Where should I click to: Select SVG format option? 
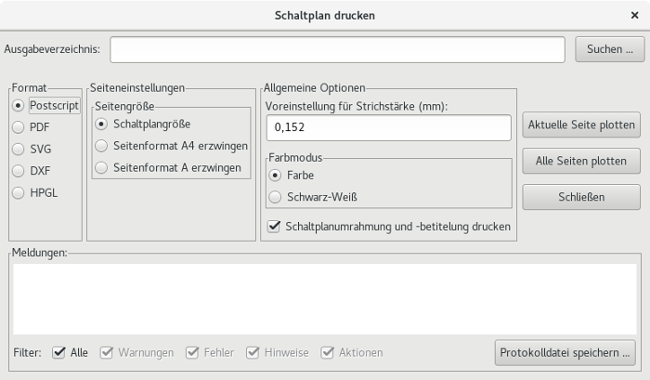tap(18, 149)
